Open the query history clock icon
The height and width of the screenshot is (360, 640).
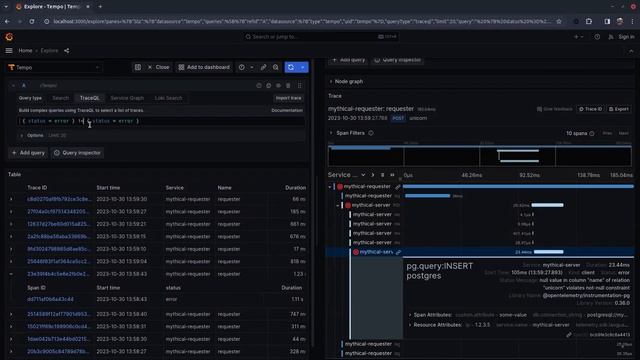click(x=242, y=67)
